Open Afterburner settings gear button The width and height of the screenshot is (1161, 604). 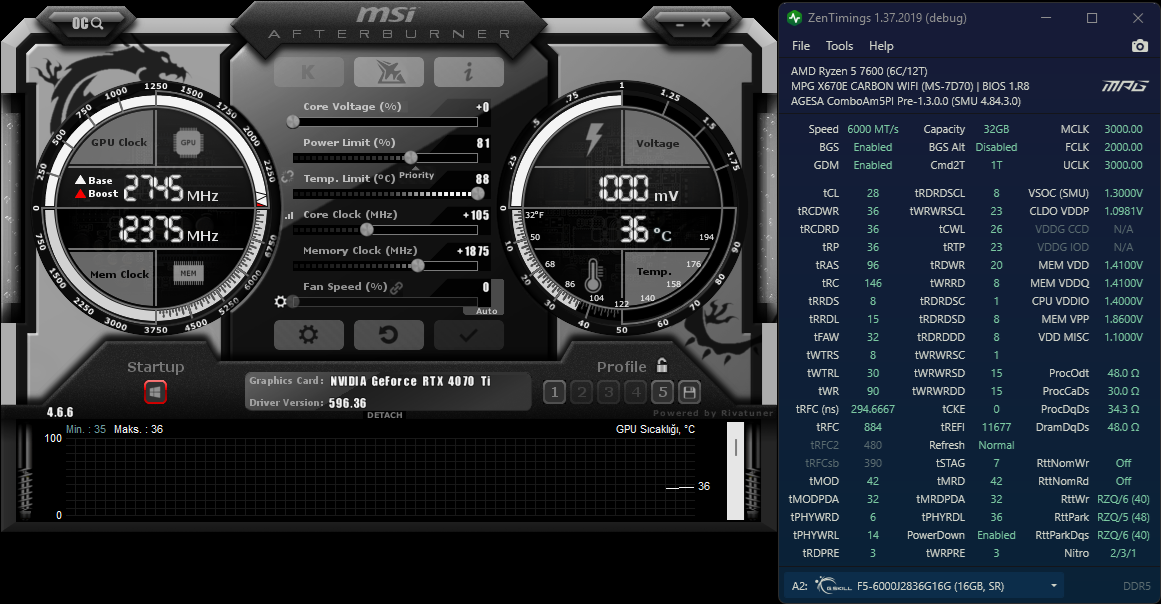(309, 335)
